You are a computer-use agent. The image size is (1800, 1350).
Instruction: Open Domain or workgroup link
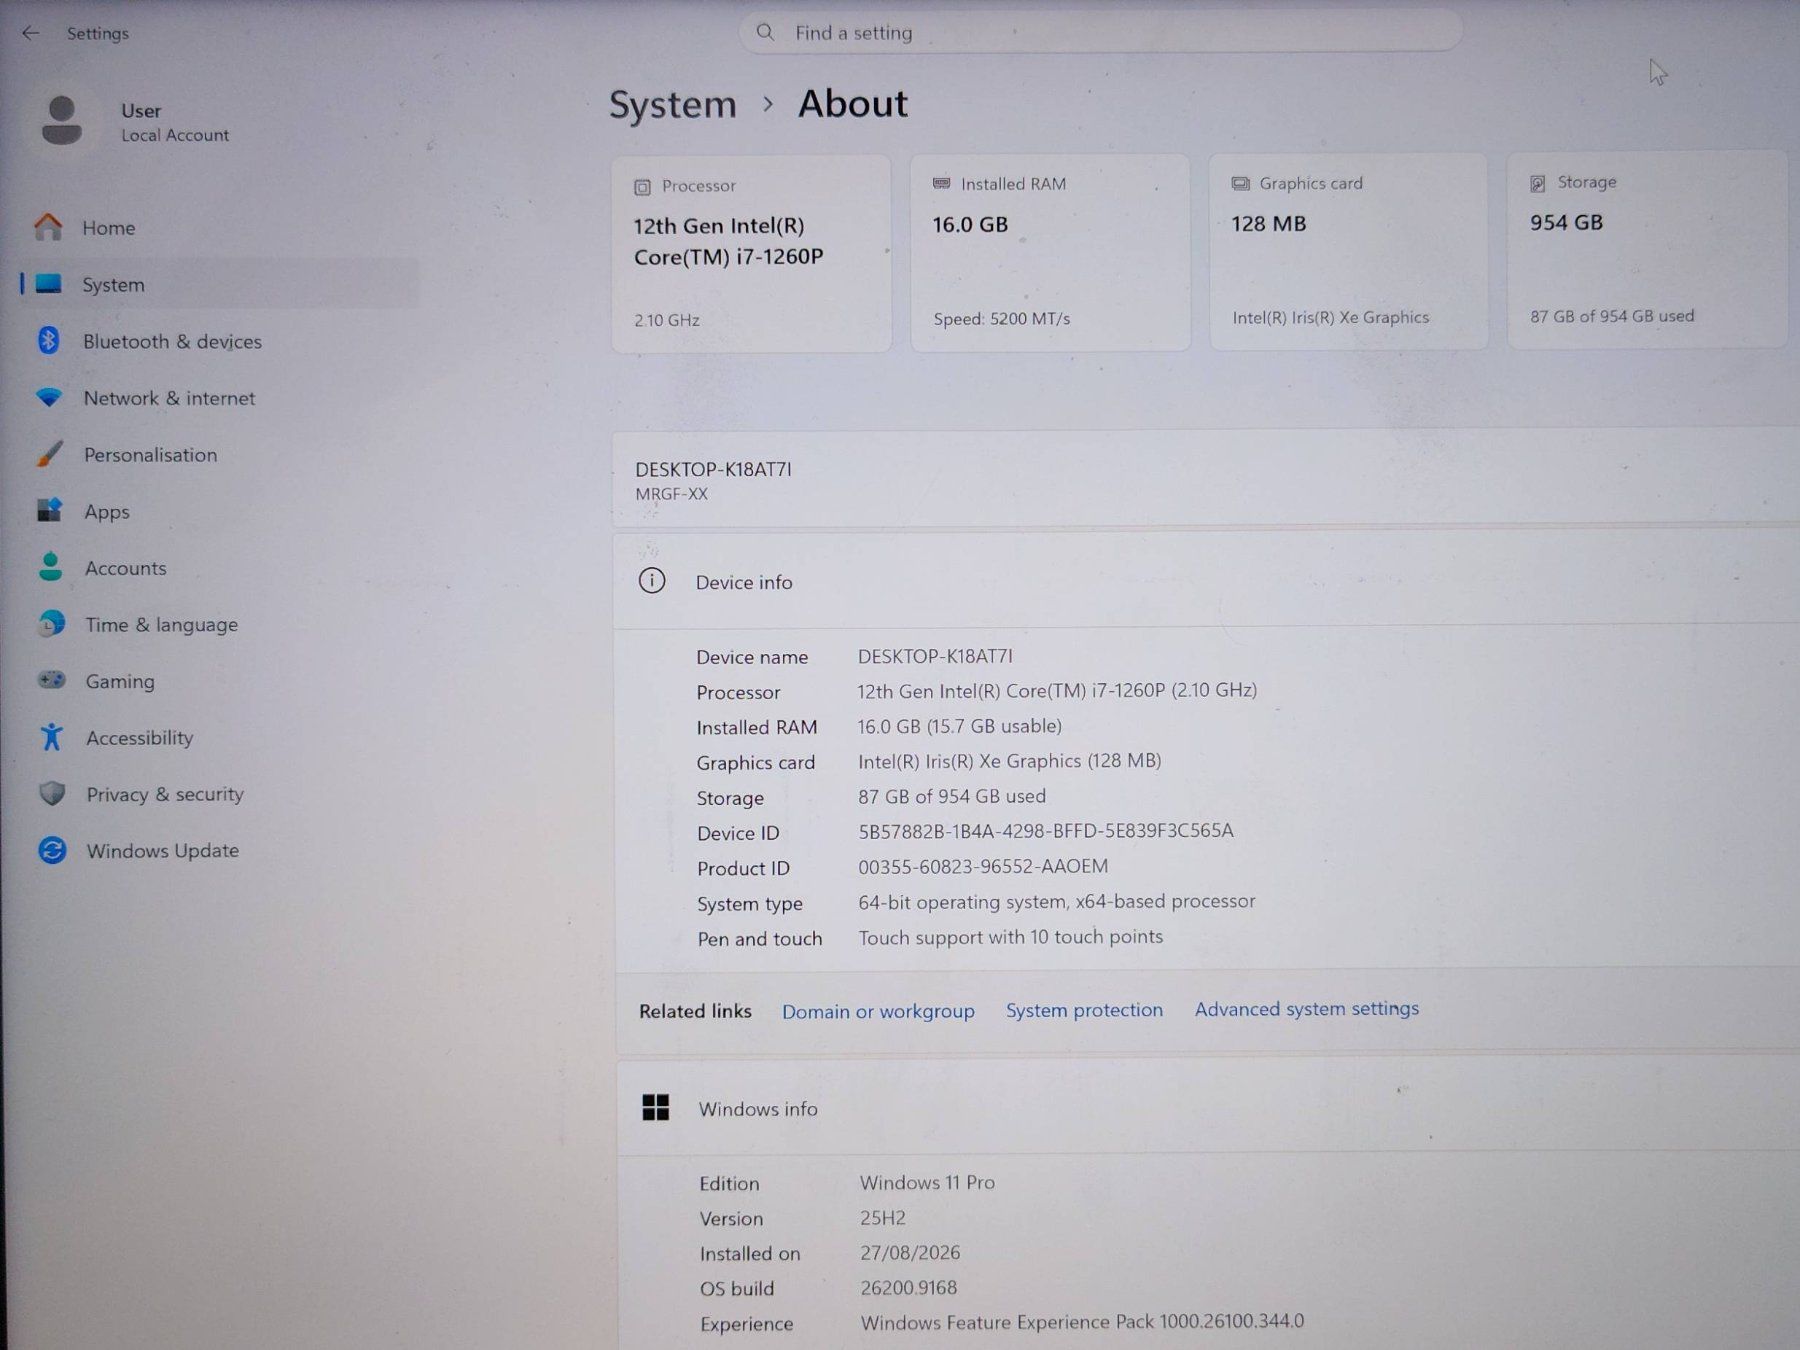click(x=878, y=1011)
